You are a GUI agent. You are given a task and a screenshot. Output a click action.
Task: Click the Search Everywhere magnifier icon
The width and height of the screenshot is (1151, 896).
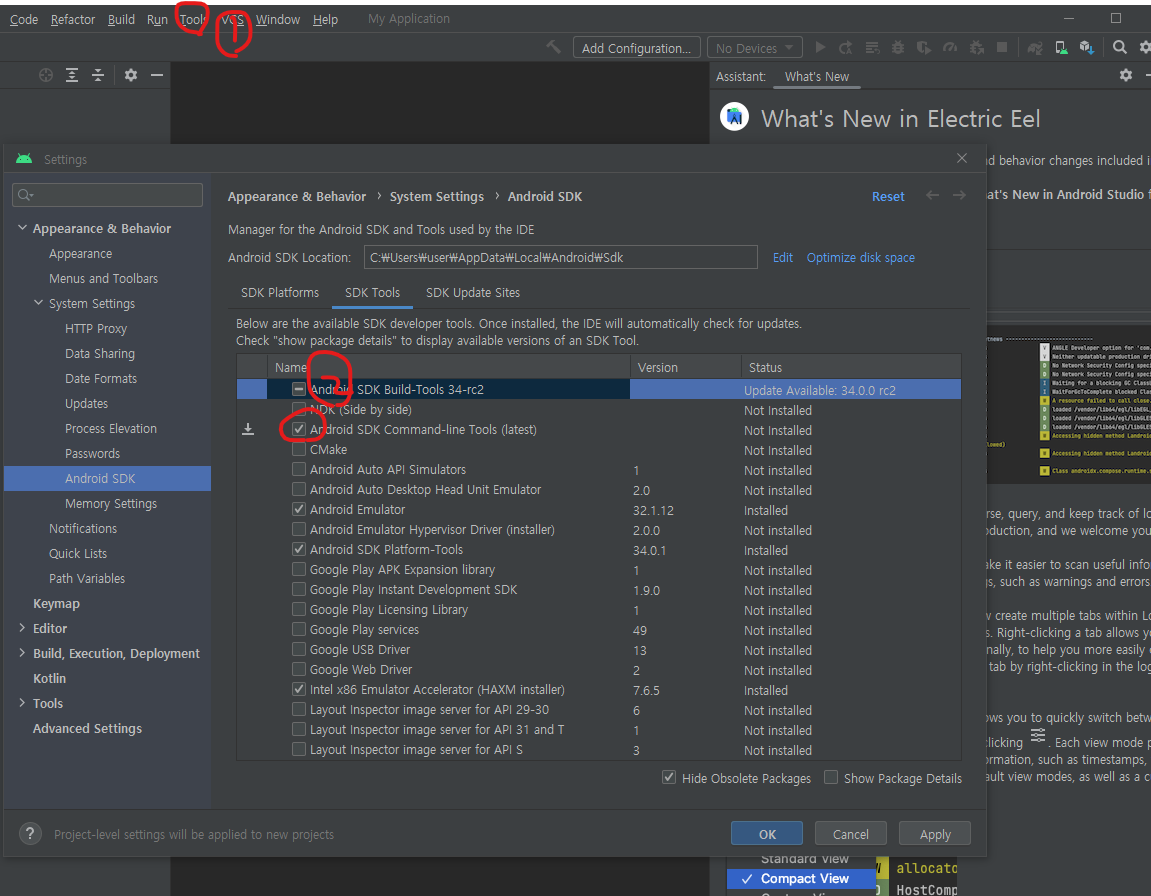coord(1119,48)
